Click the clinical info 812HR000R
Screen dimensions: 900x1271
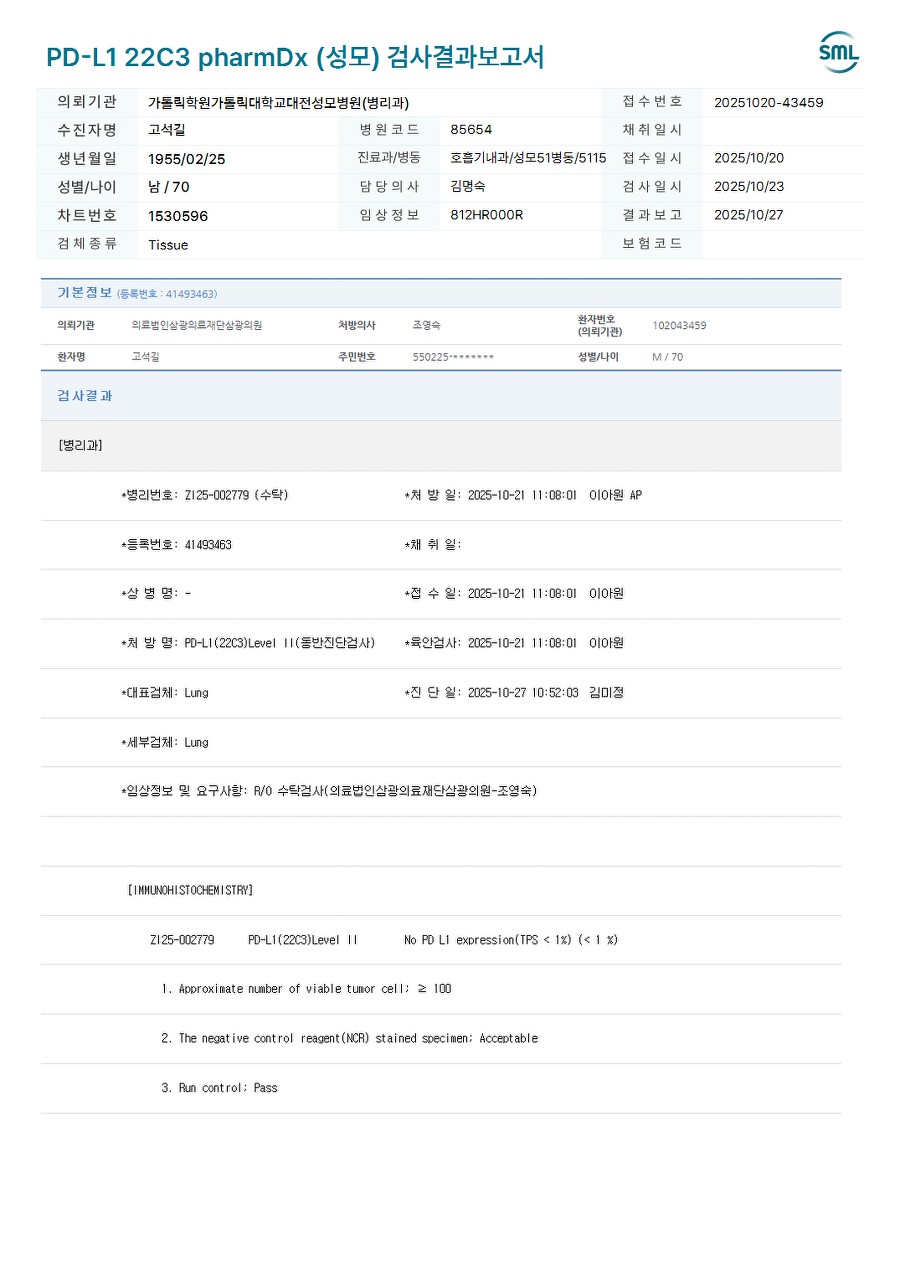(486, 215)
